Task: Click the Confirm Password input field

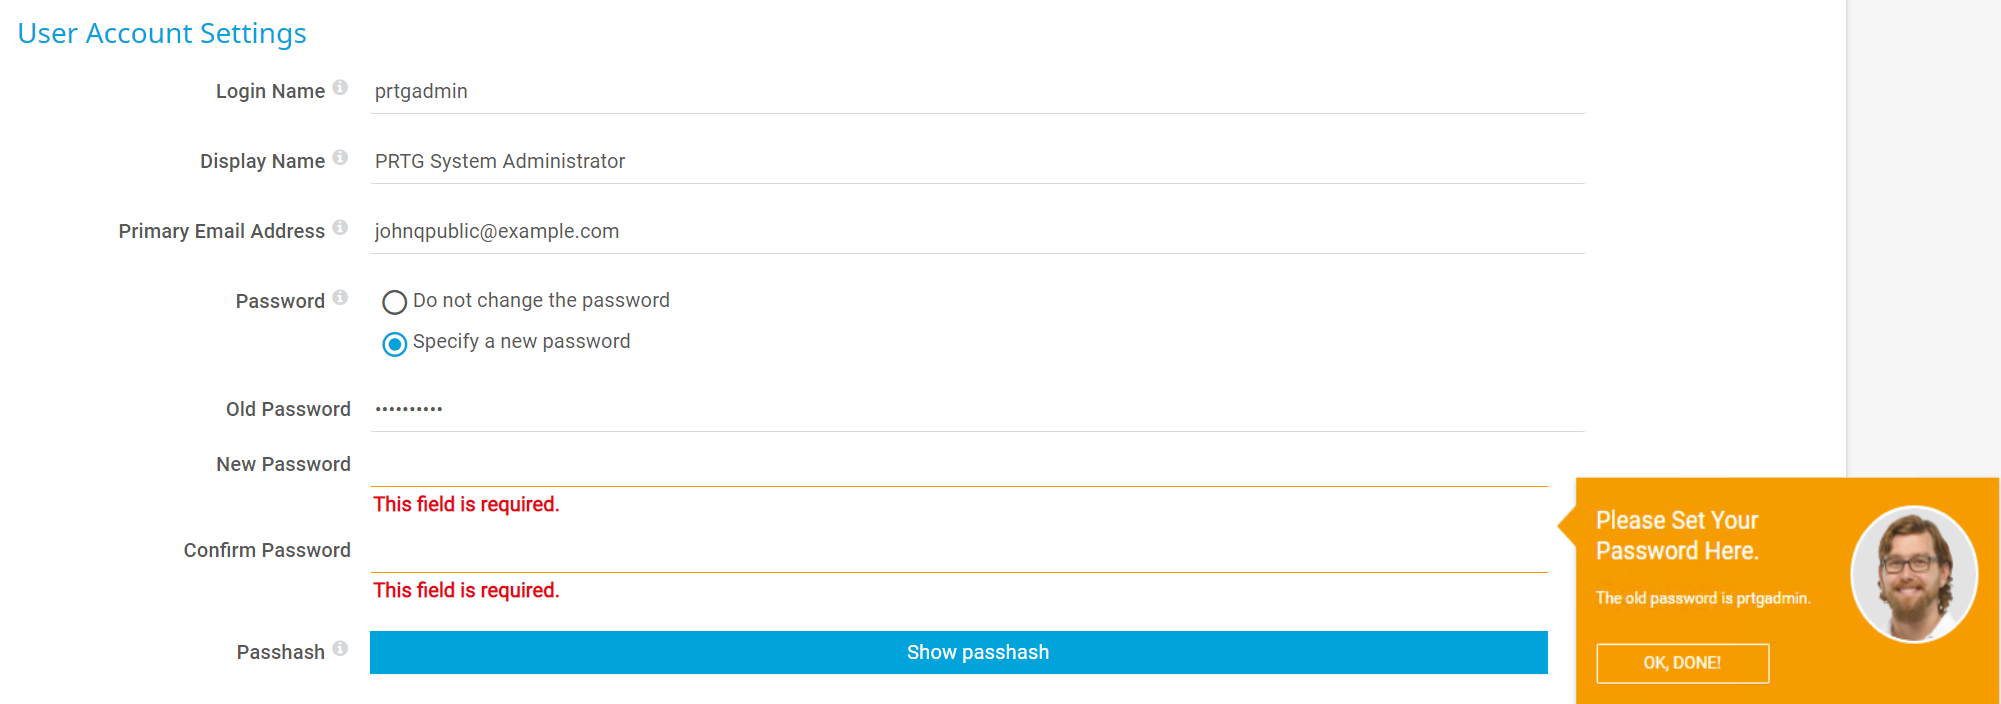Action: pos(958,552)
